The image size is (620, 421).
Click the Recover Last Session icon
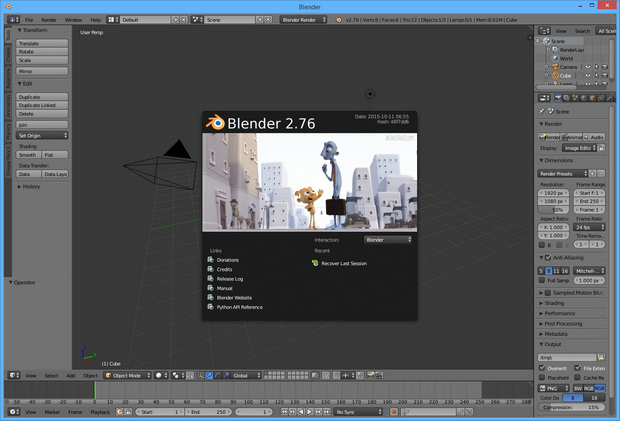coord(316,263)
